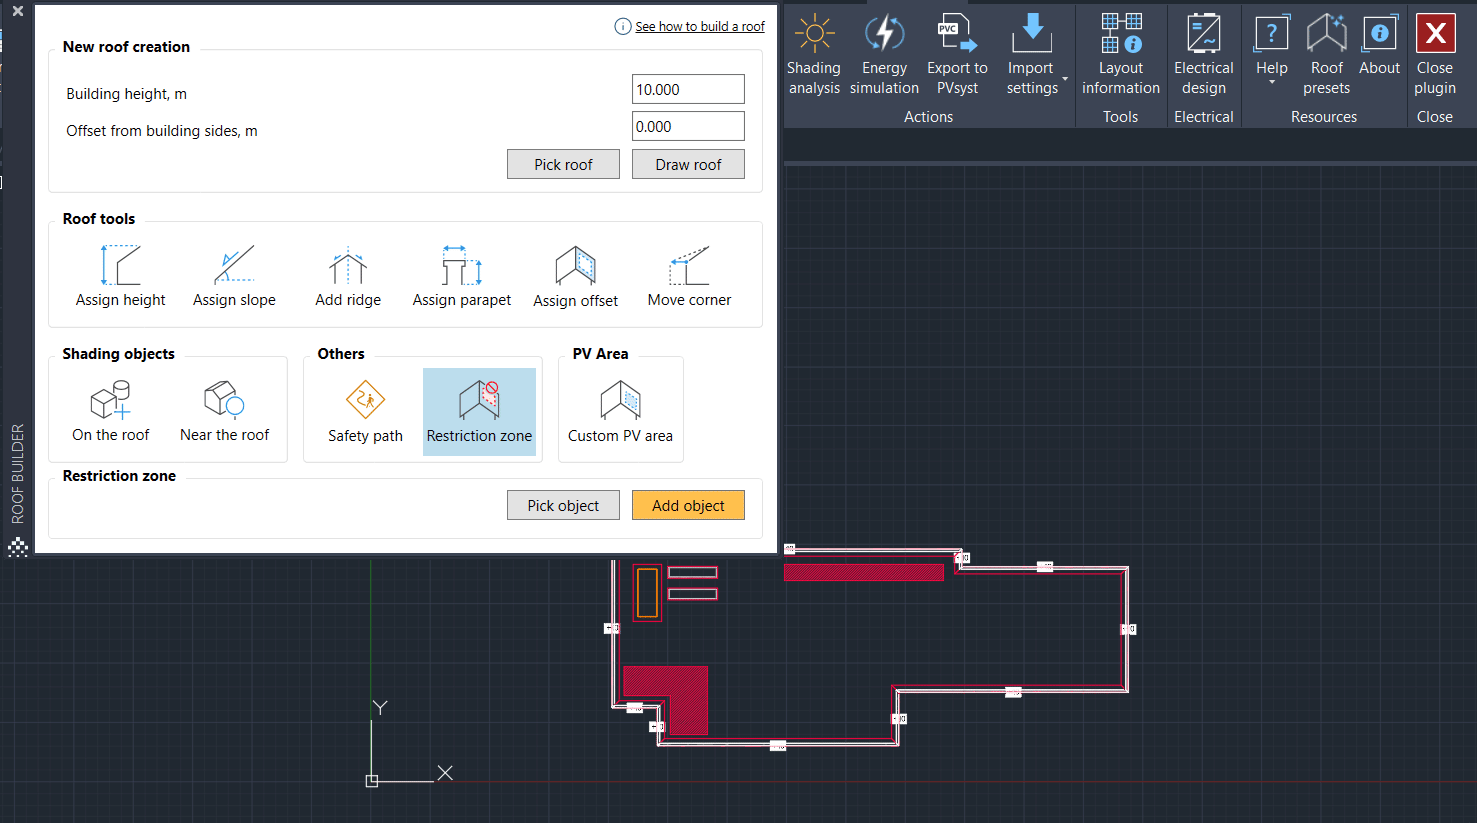Start the Energy simulation

[x=884, y=55]
